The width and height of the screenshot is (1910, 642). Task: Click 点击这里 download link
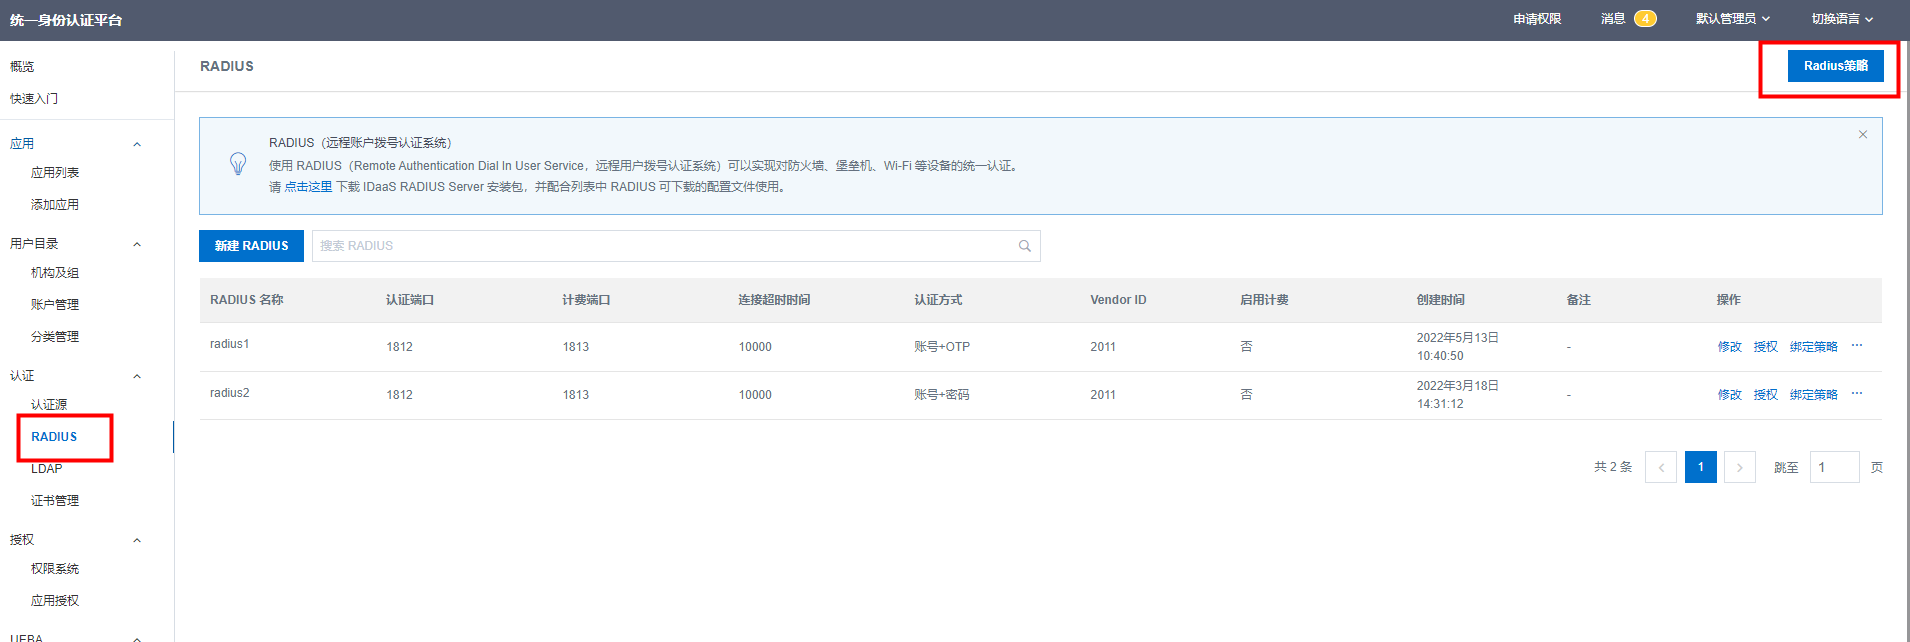click(x=308, y=187)
